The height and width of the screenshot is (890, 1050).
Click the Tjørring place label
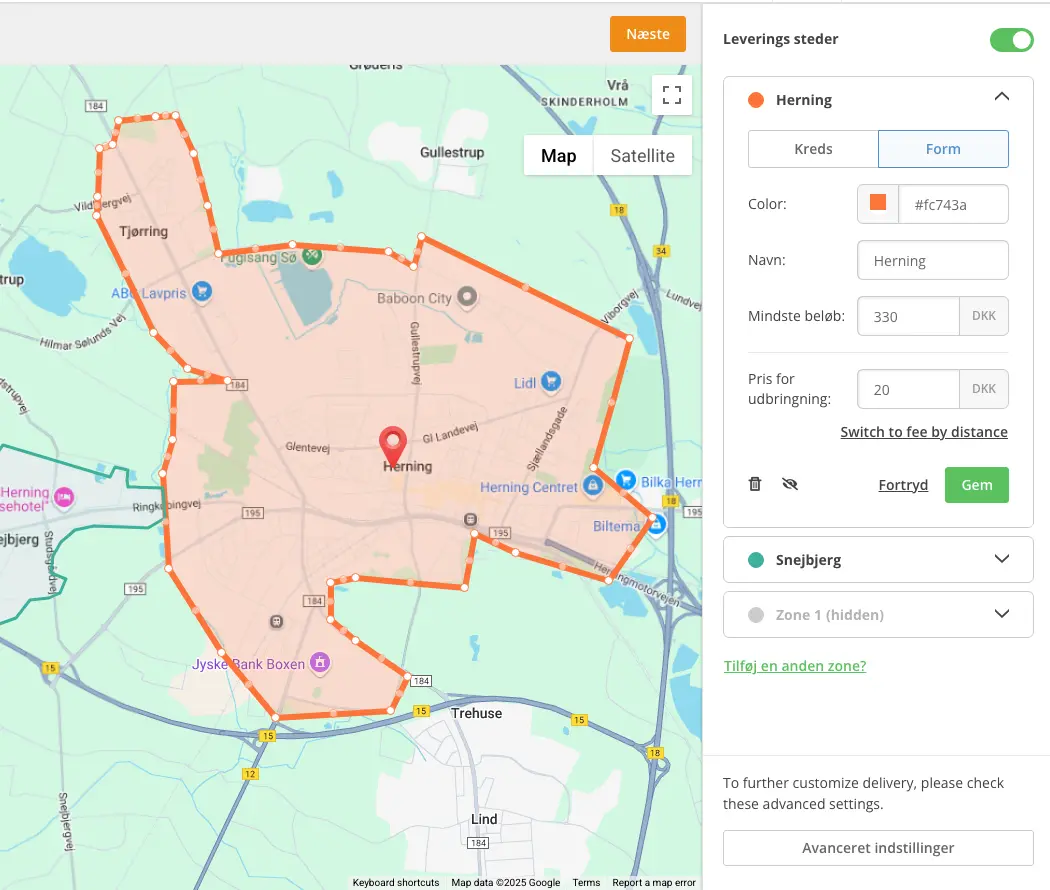143,232
